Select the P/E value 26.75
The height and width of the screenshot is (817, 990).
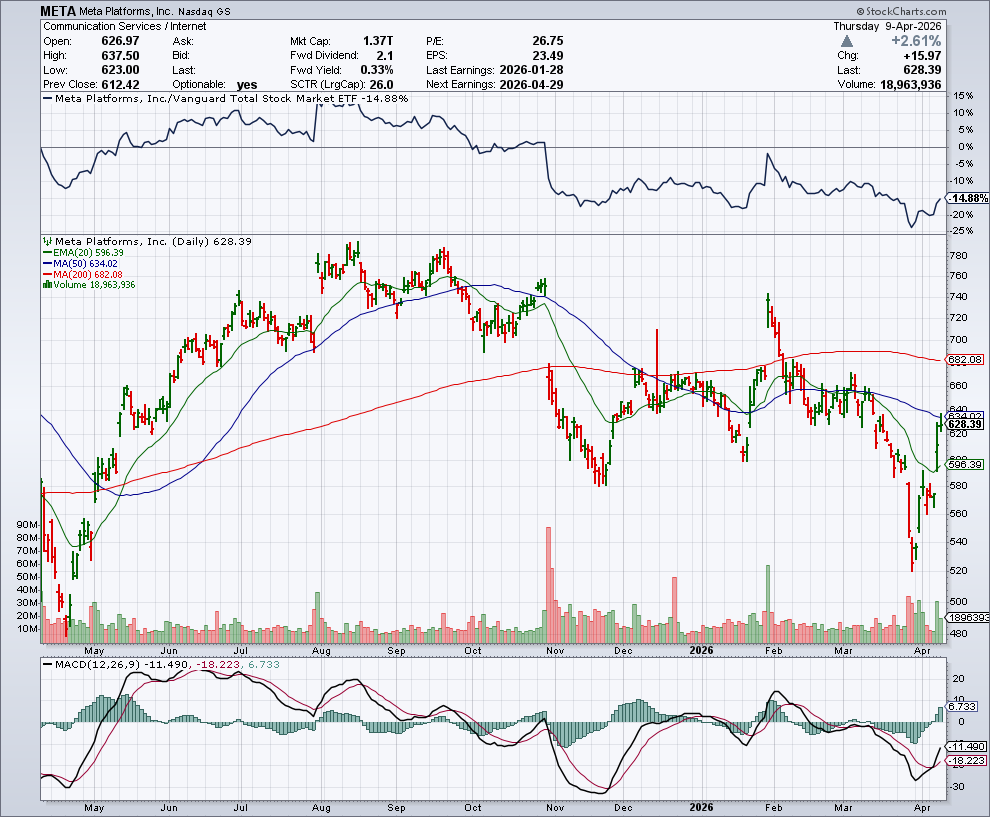(547, 40)
